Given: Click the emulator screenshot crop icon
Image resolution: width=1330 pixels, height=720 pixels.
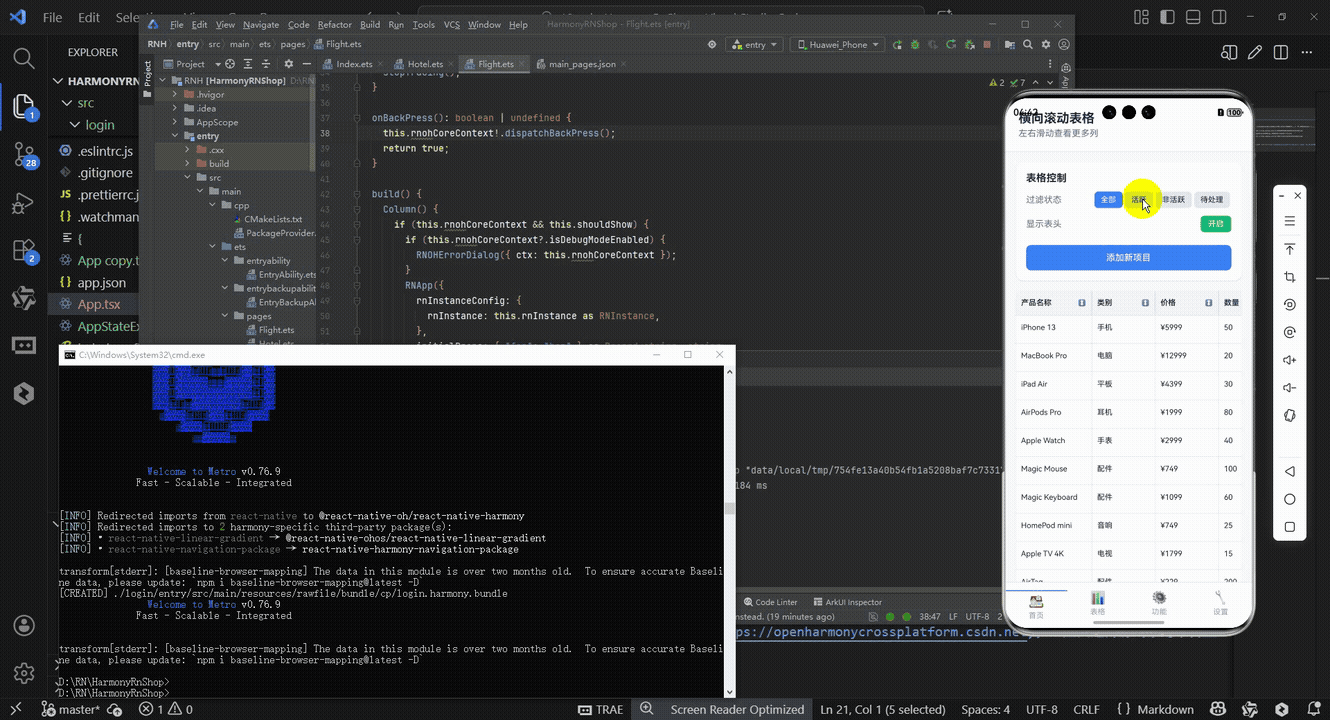Looking at the screenshot, I should pyautogui.click(x=1290, y=277).
